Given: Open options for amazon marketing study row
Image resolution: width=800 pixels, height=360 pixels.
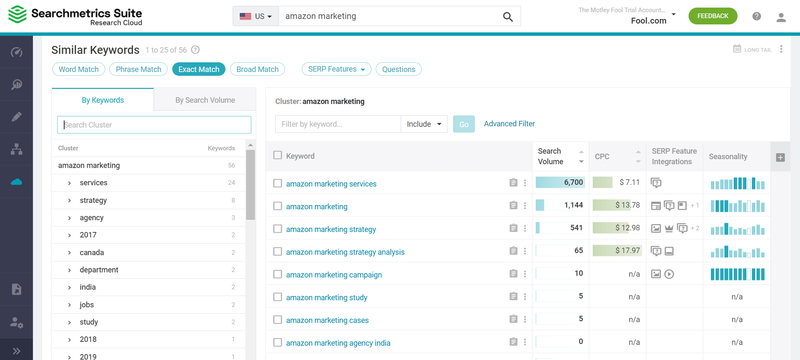Looking at the screenshot, I should [x=525, y=296].
